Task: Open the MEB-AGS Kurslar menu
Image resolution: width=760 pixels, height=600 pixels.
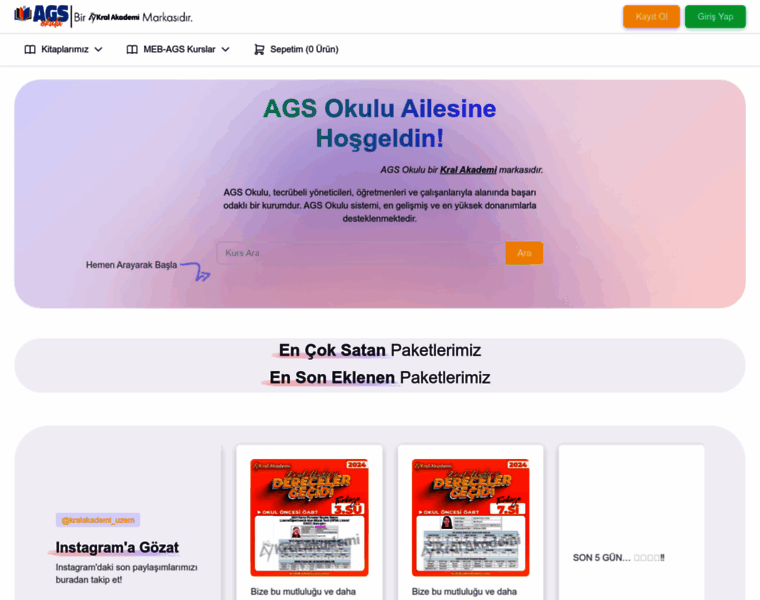Action: (178, 49)
